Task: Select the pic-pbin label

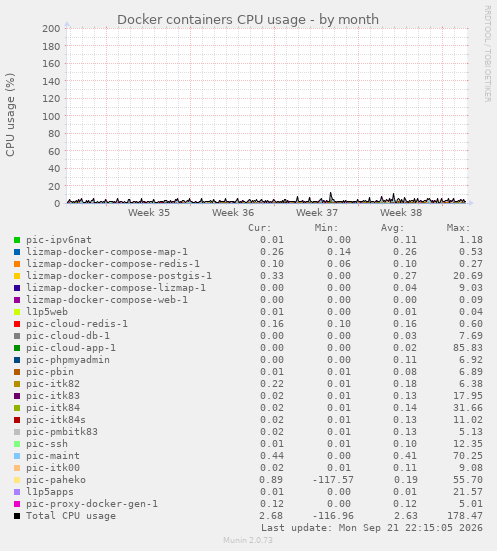Action: pyautogui.click(x=50, y=372)
